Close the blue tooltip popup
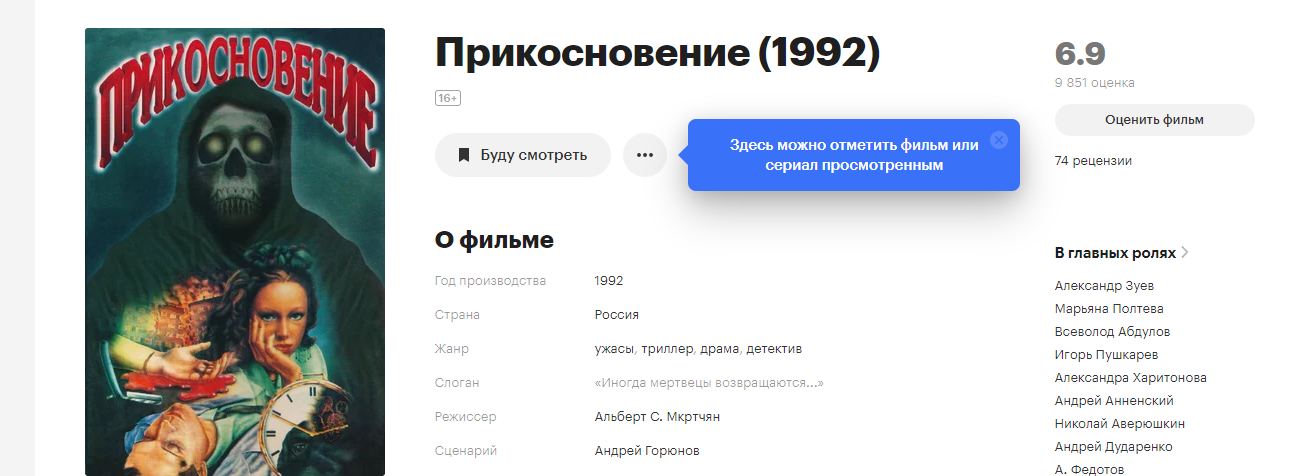This screenshot has height=476, width=1291. tap(998, 140)
